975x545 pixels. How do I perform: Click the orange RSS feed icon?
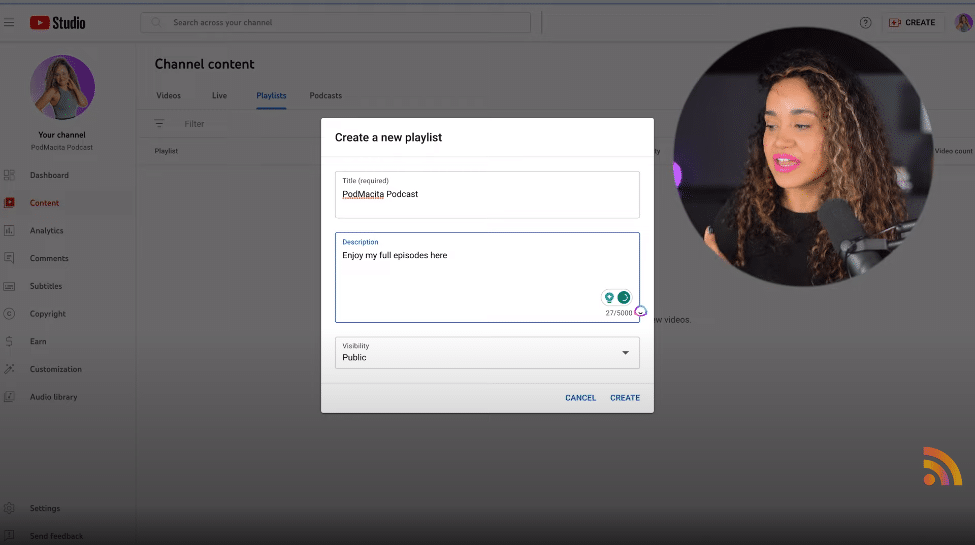coord(942,466)
